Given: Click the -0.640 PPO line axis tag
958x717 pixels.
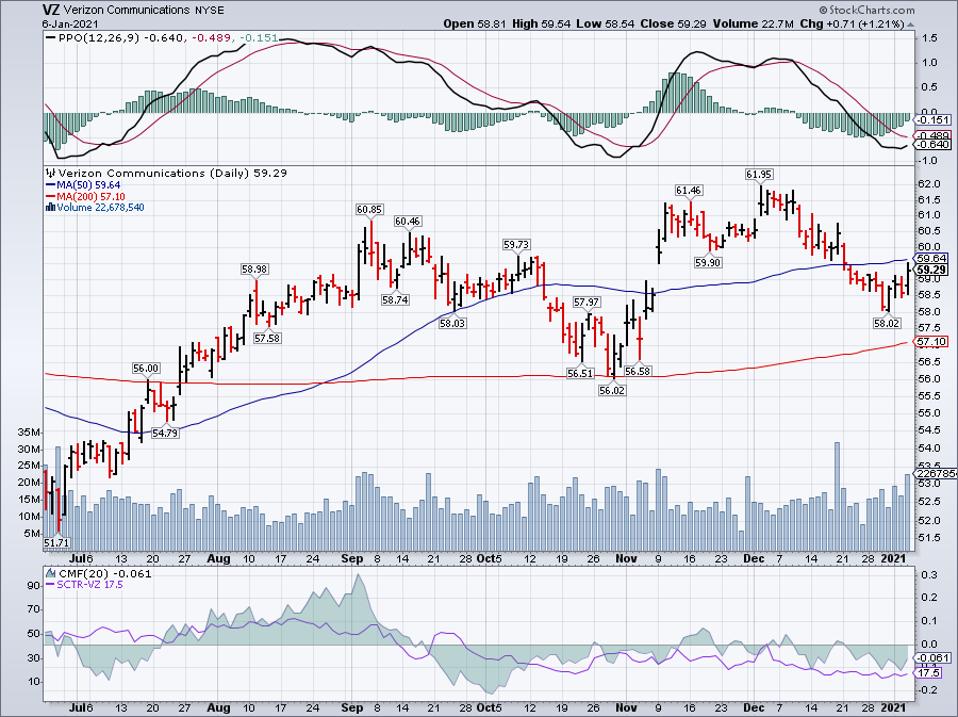Looking at the screenshot, I should 933,145.
